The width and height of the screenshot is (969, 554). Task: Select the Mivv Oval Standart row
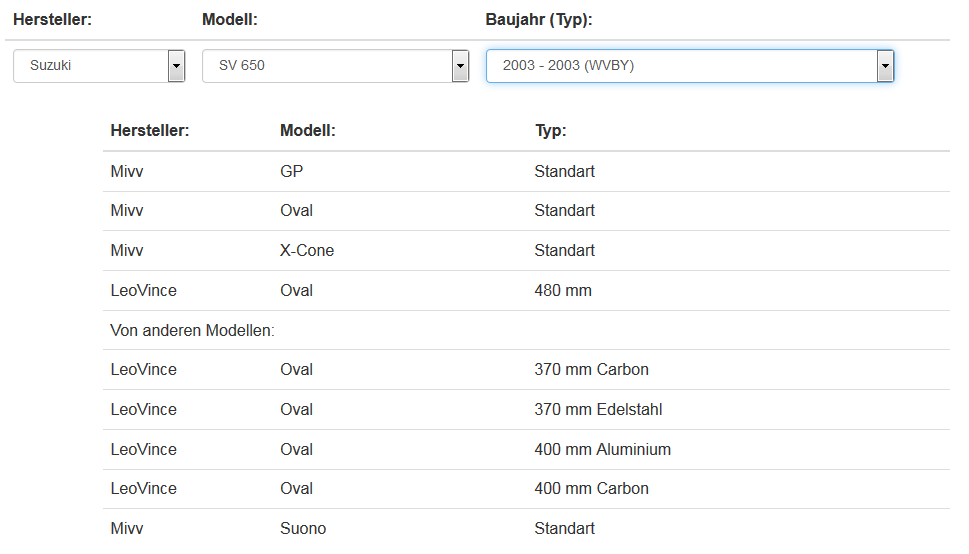click(525, 211)
